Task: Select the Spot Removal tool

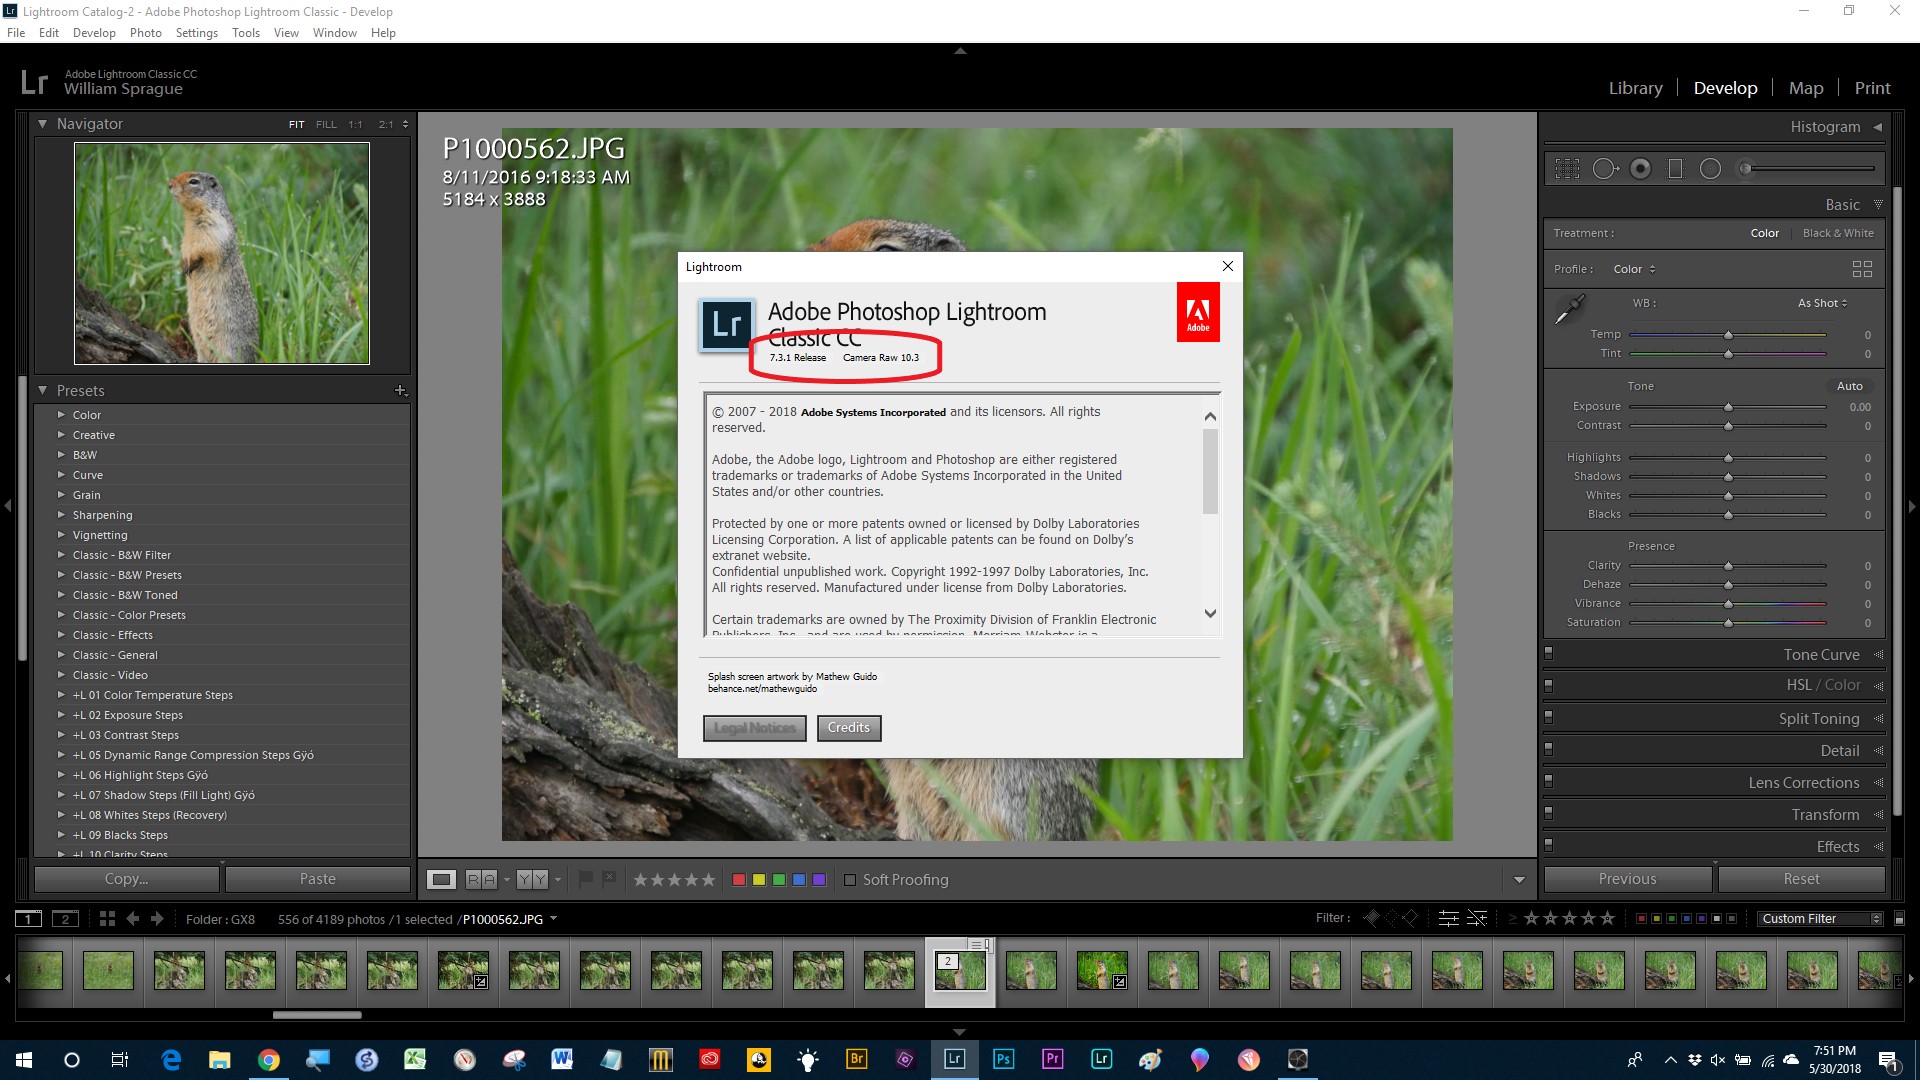Action: [1604, 169]
